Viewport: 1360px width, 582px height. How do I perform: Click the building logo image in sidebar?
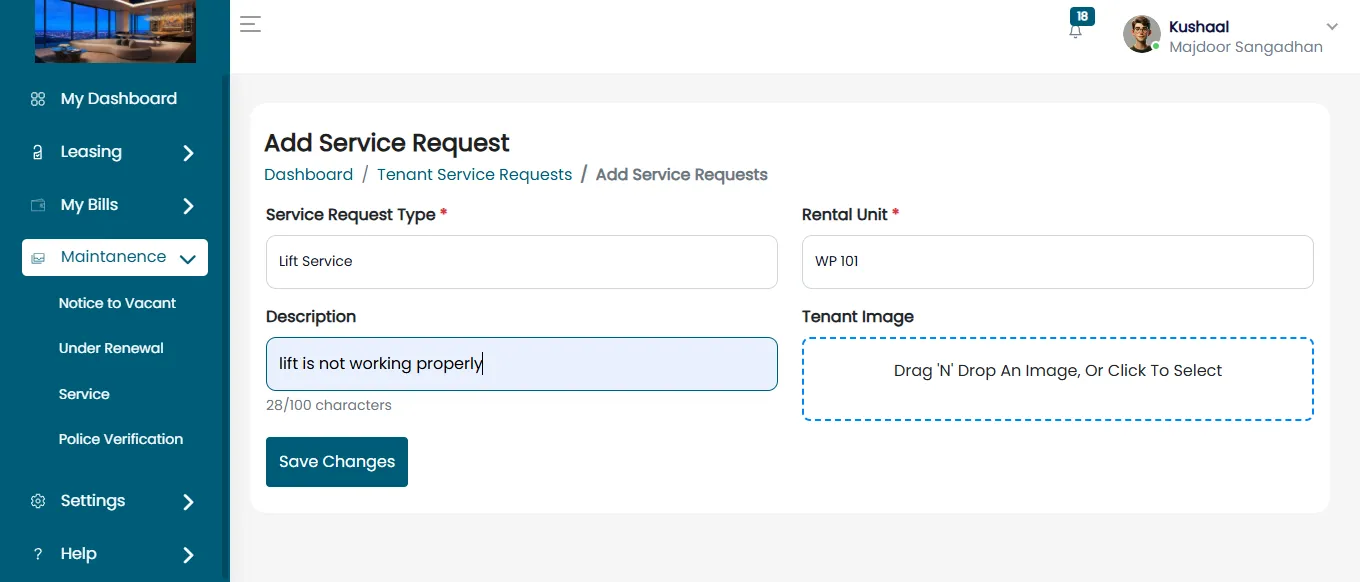tap(115, 31)
